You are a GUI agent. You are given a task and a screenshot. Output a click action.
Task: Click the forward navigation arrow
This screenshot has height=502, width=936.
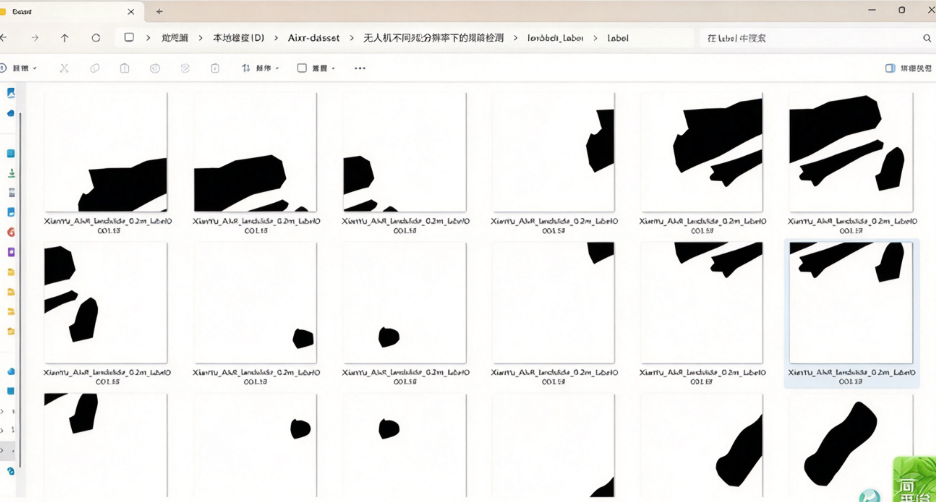coord(35,38)
